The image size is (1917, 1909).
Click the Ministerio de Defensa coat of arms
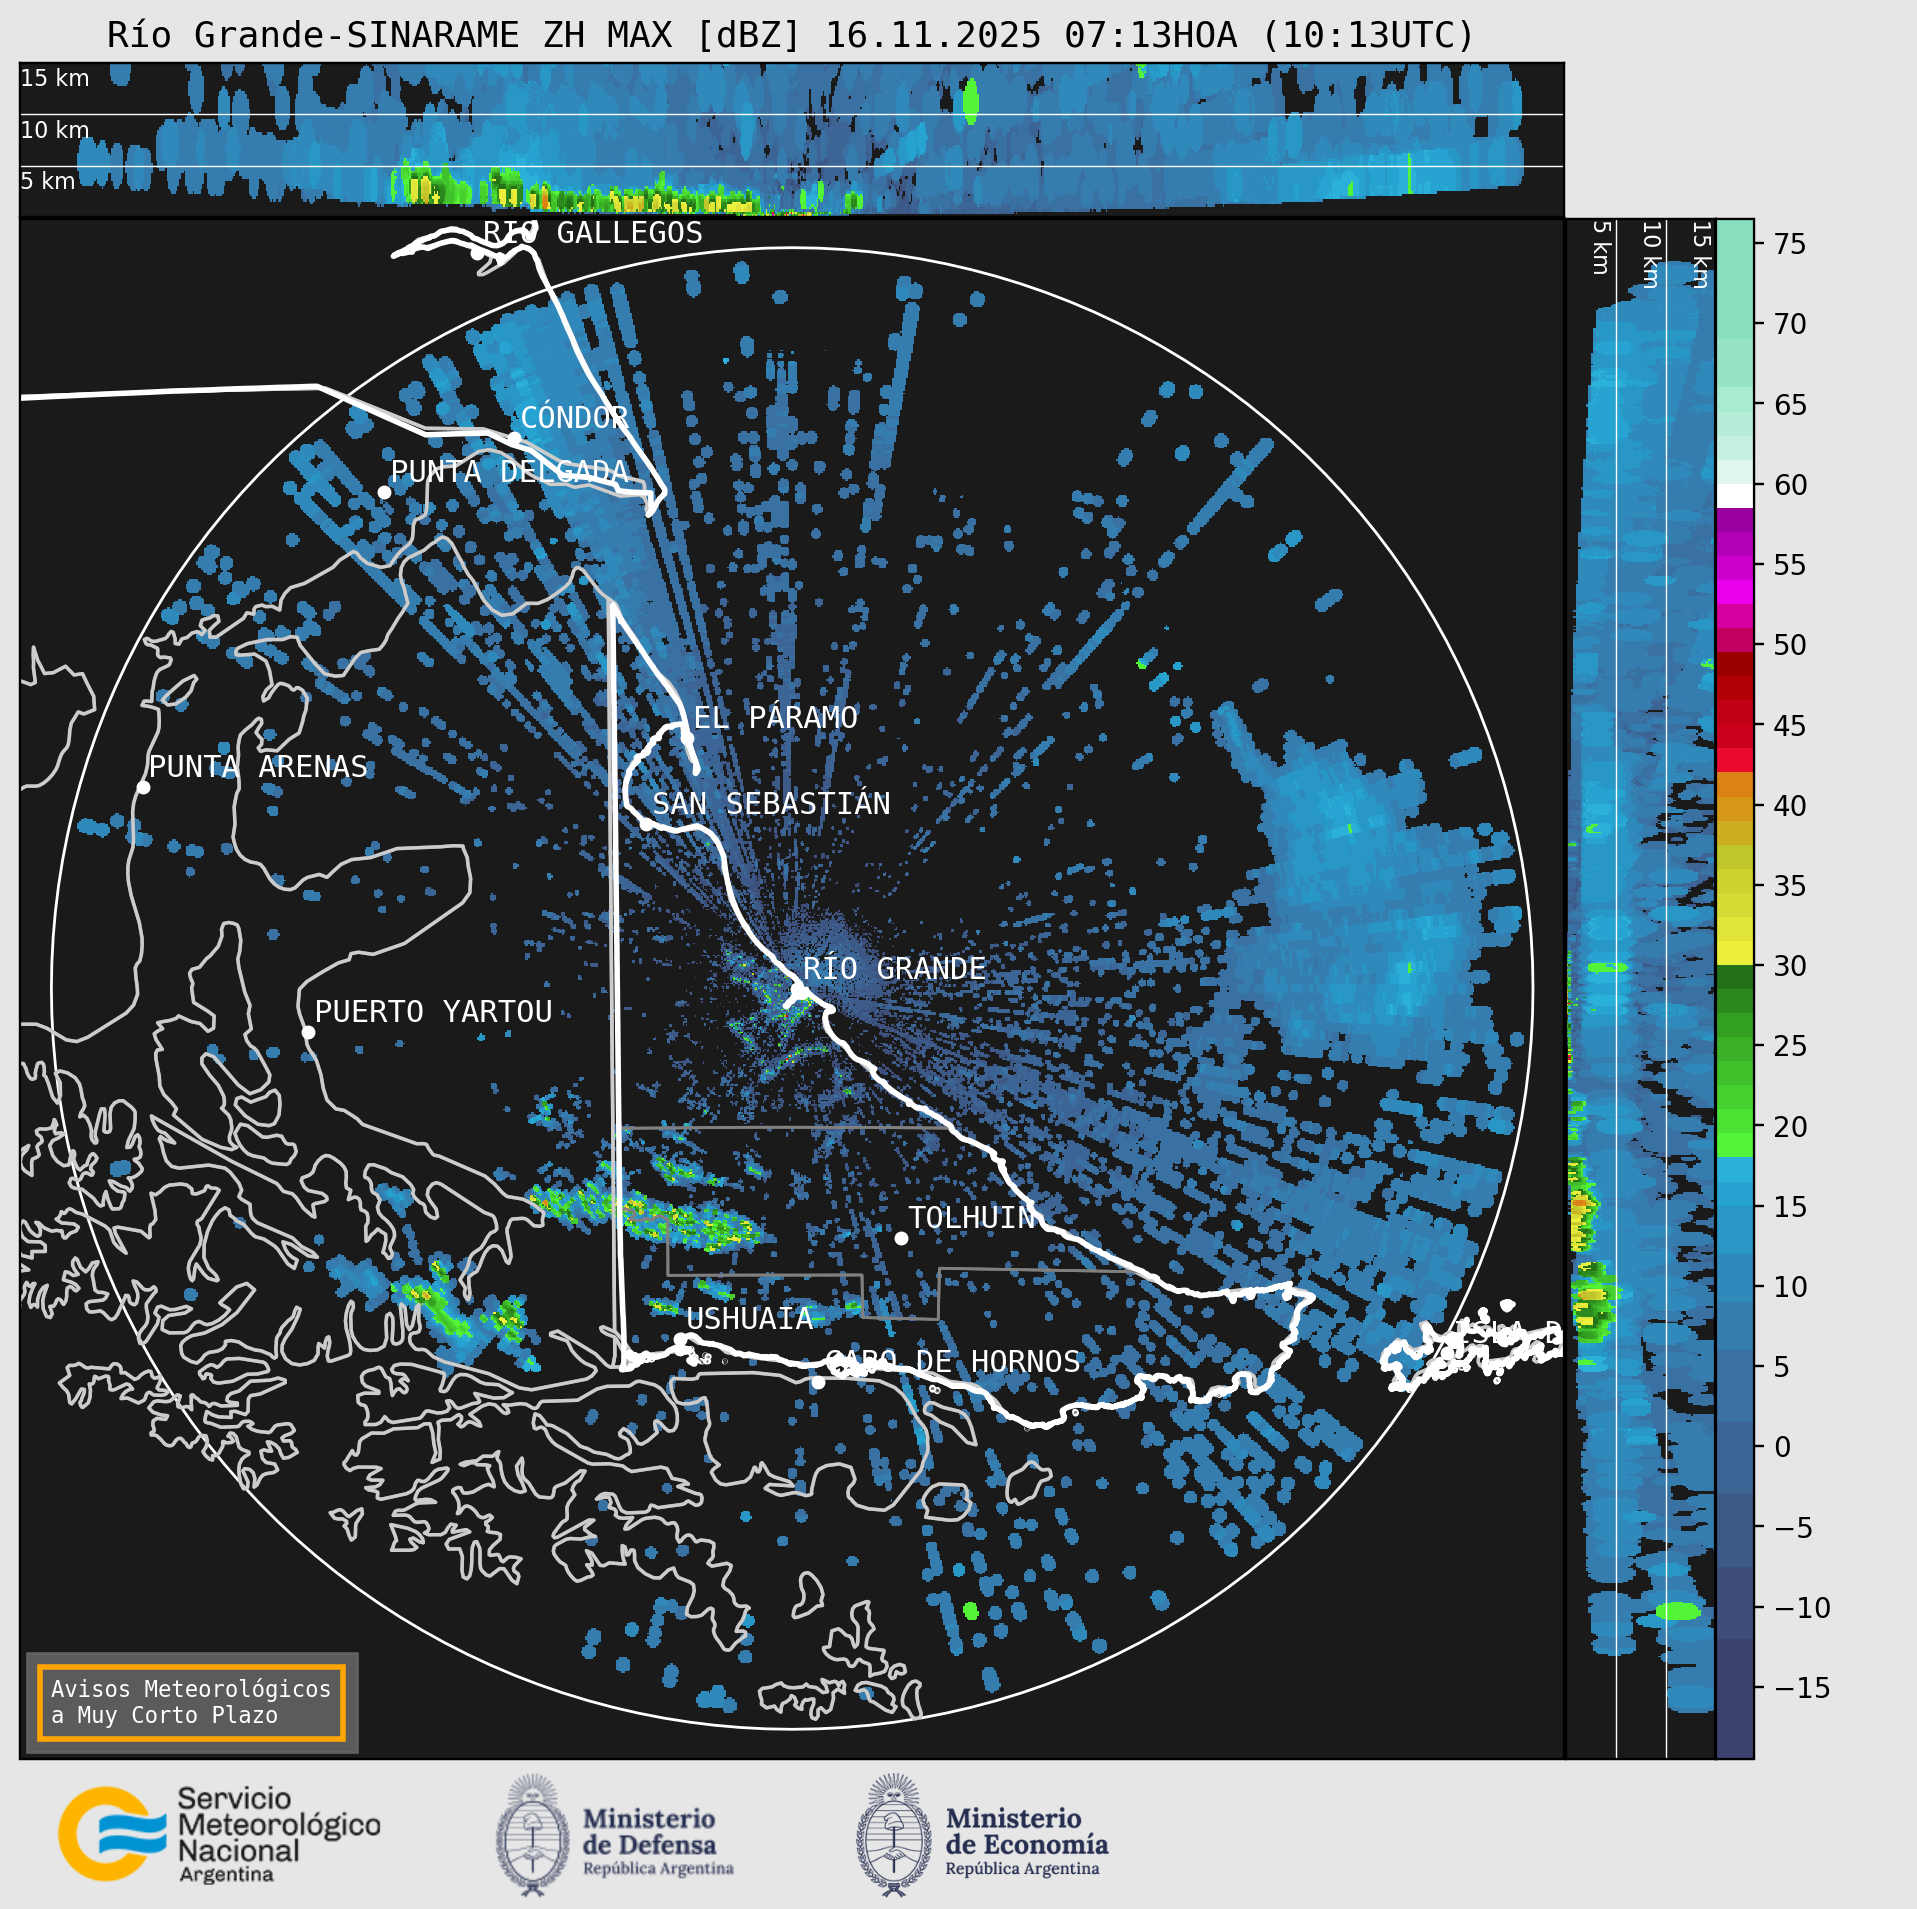pyautogui.click(x=533, y=1835)
